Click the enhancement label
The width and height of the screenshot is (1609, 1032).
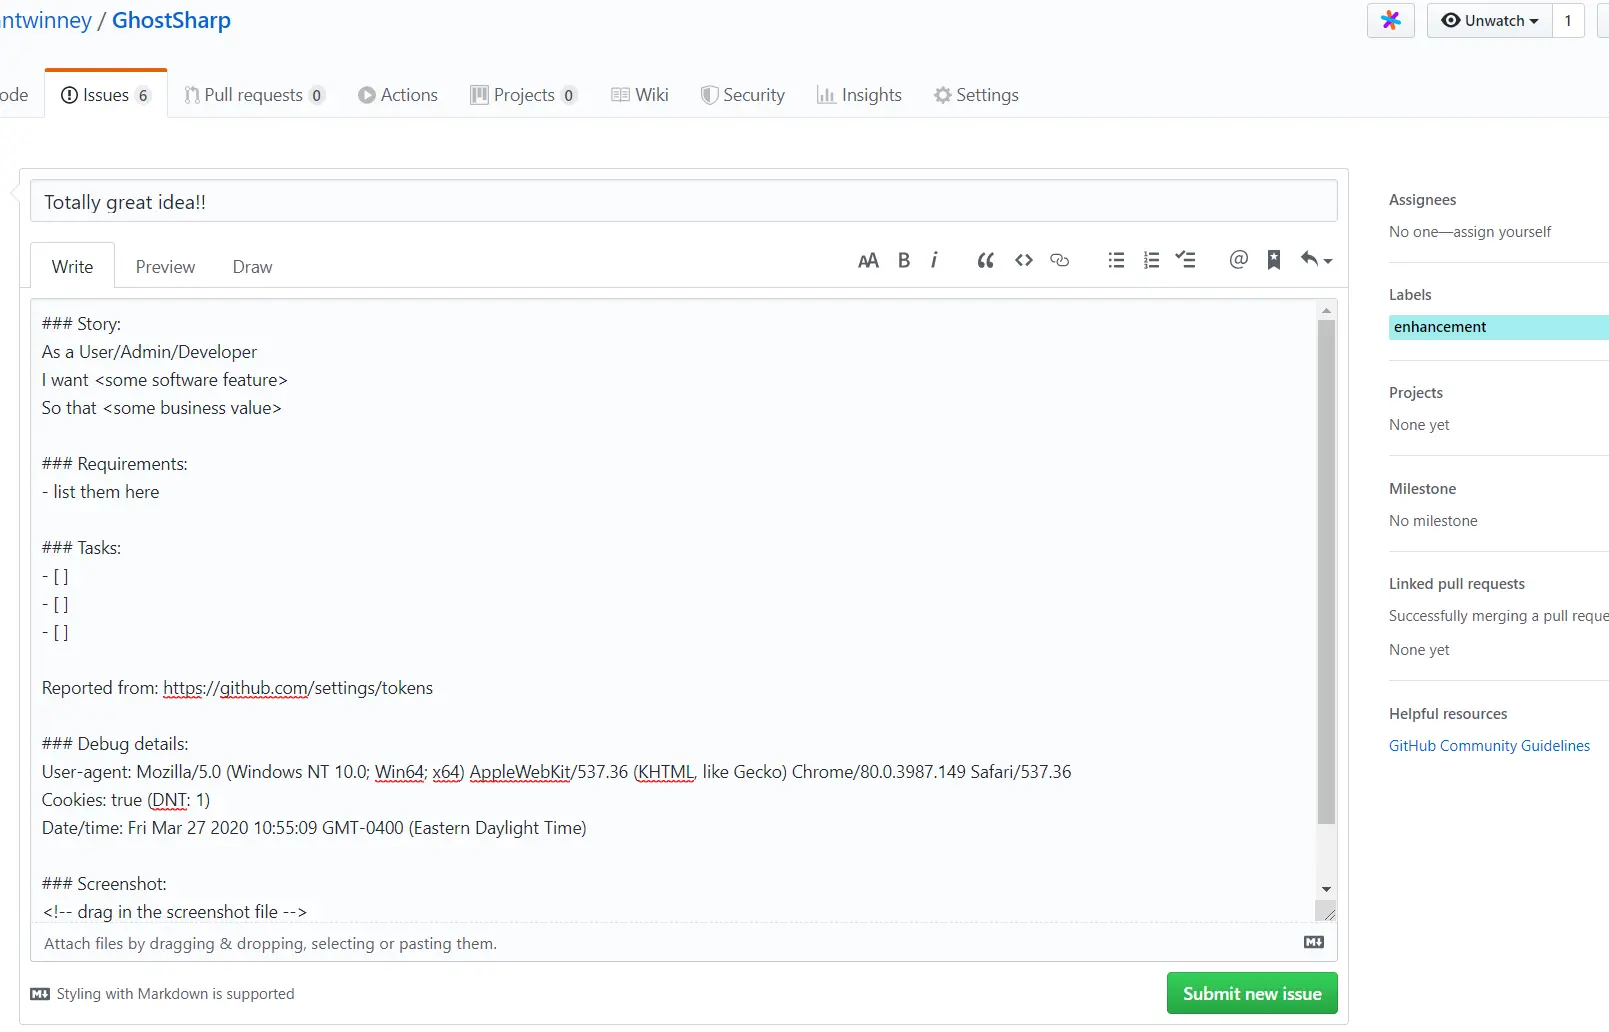pos(1498,327)
